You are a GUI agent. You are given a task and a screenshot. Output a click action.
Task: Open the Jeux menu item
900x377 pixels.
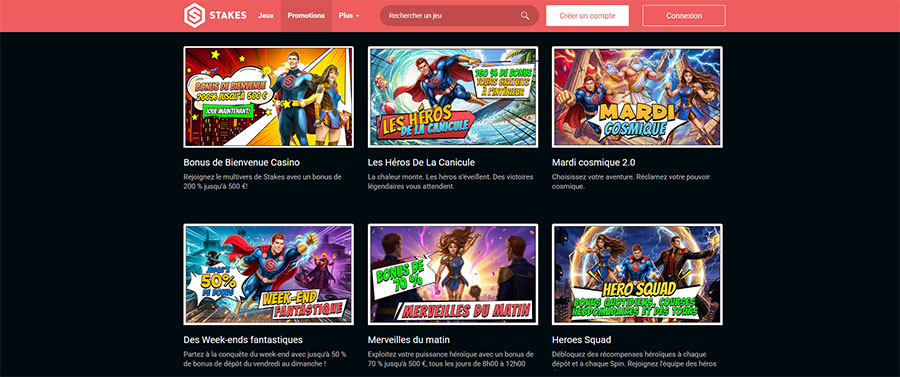[266, 16]
